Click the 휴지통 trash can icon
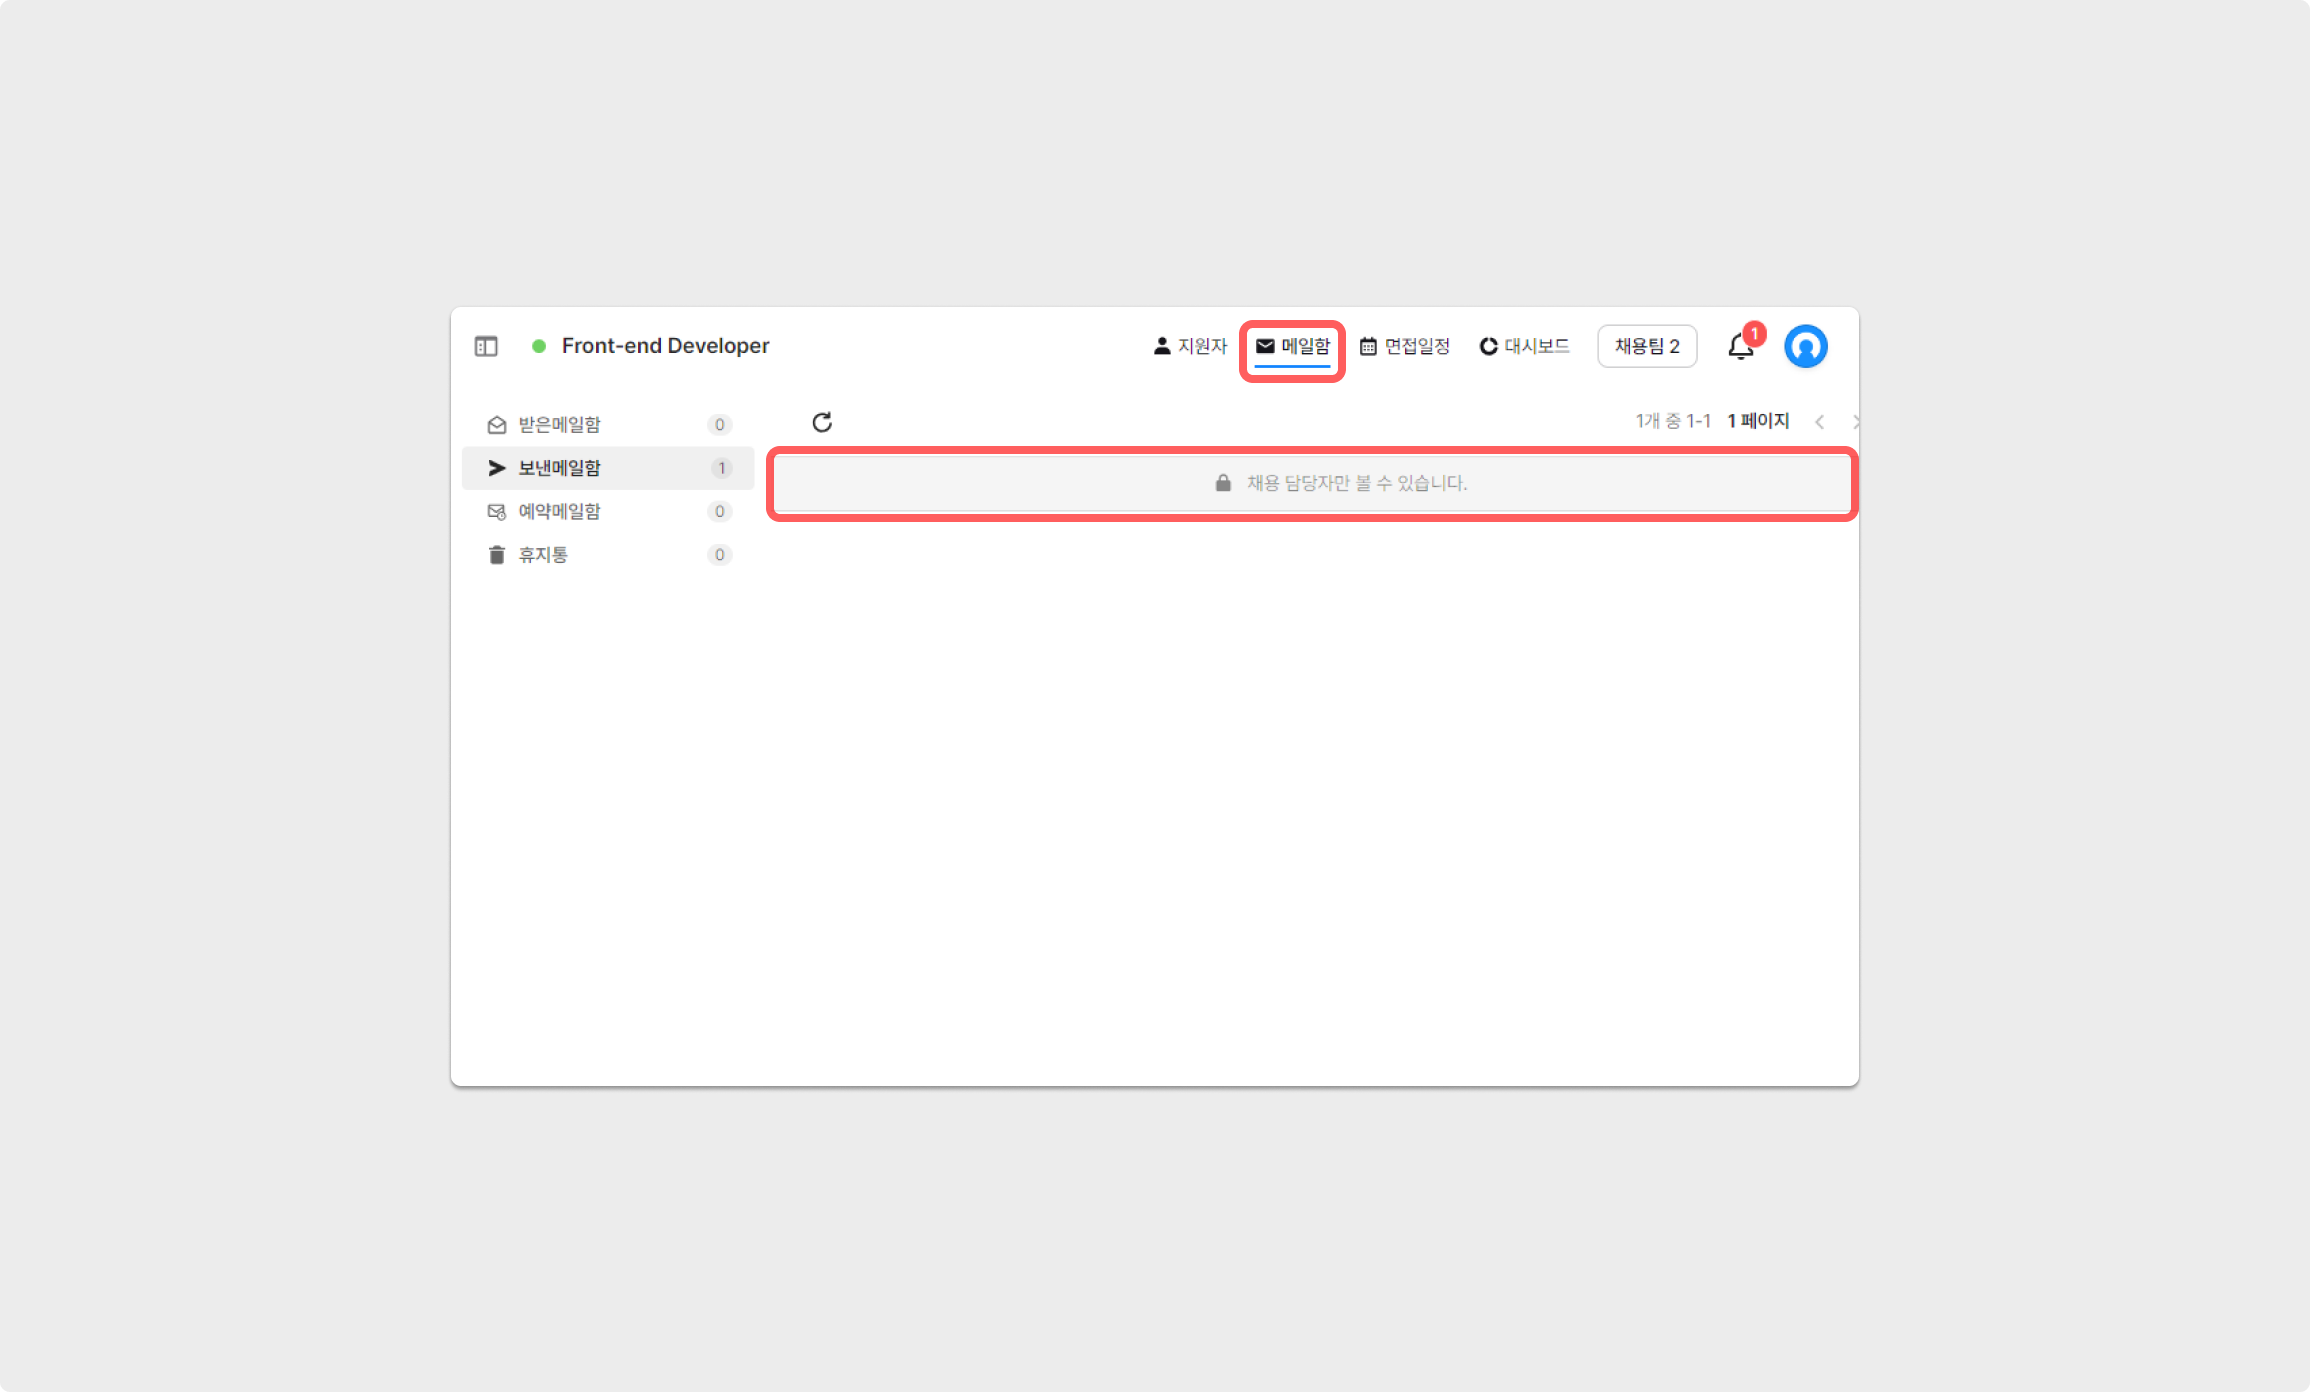 pos(496,555)
